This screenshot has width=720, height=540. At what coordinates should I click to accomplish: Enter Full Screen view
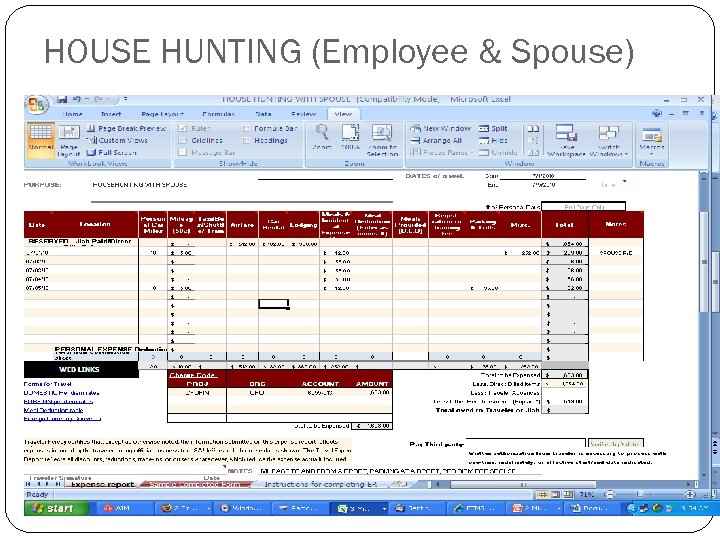tap(112, 152)
